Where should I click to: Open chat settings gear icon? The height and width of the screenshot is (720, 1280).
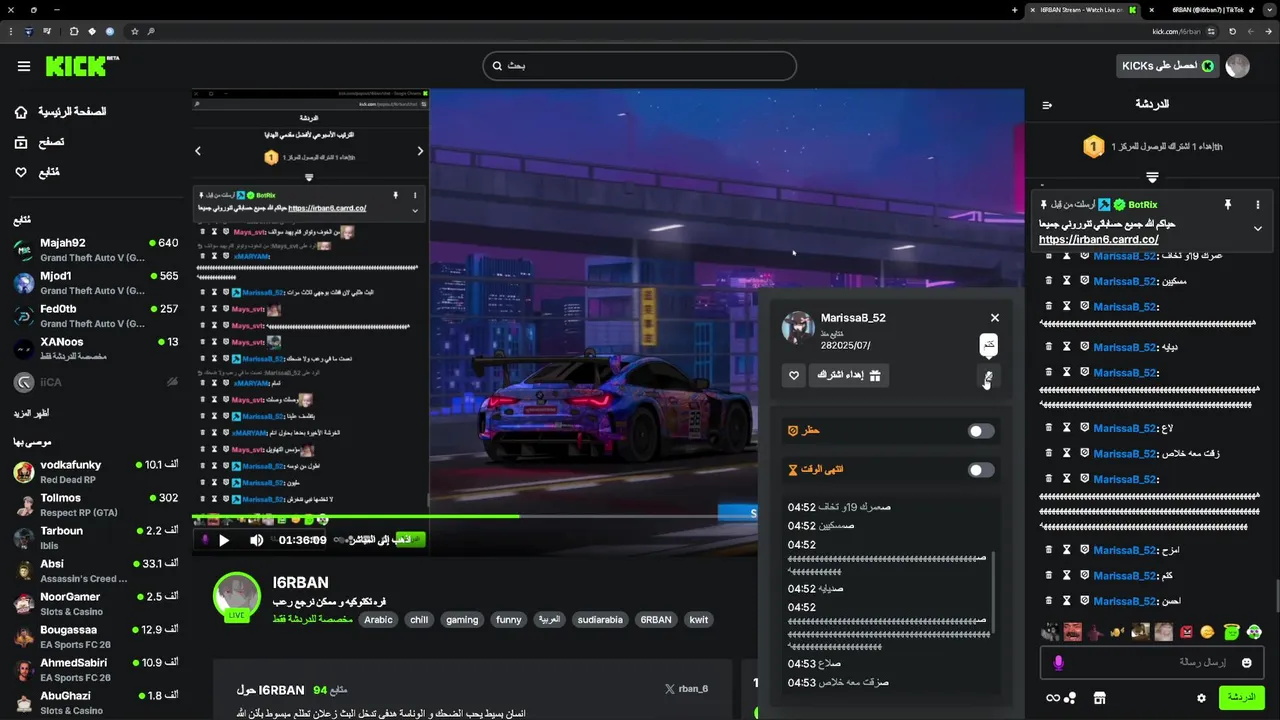[1201, 698]
